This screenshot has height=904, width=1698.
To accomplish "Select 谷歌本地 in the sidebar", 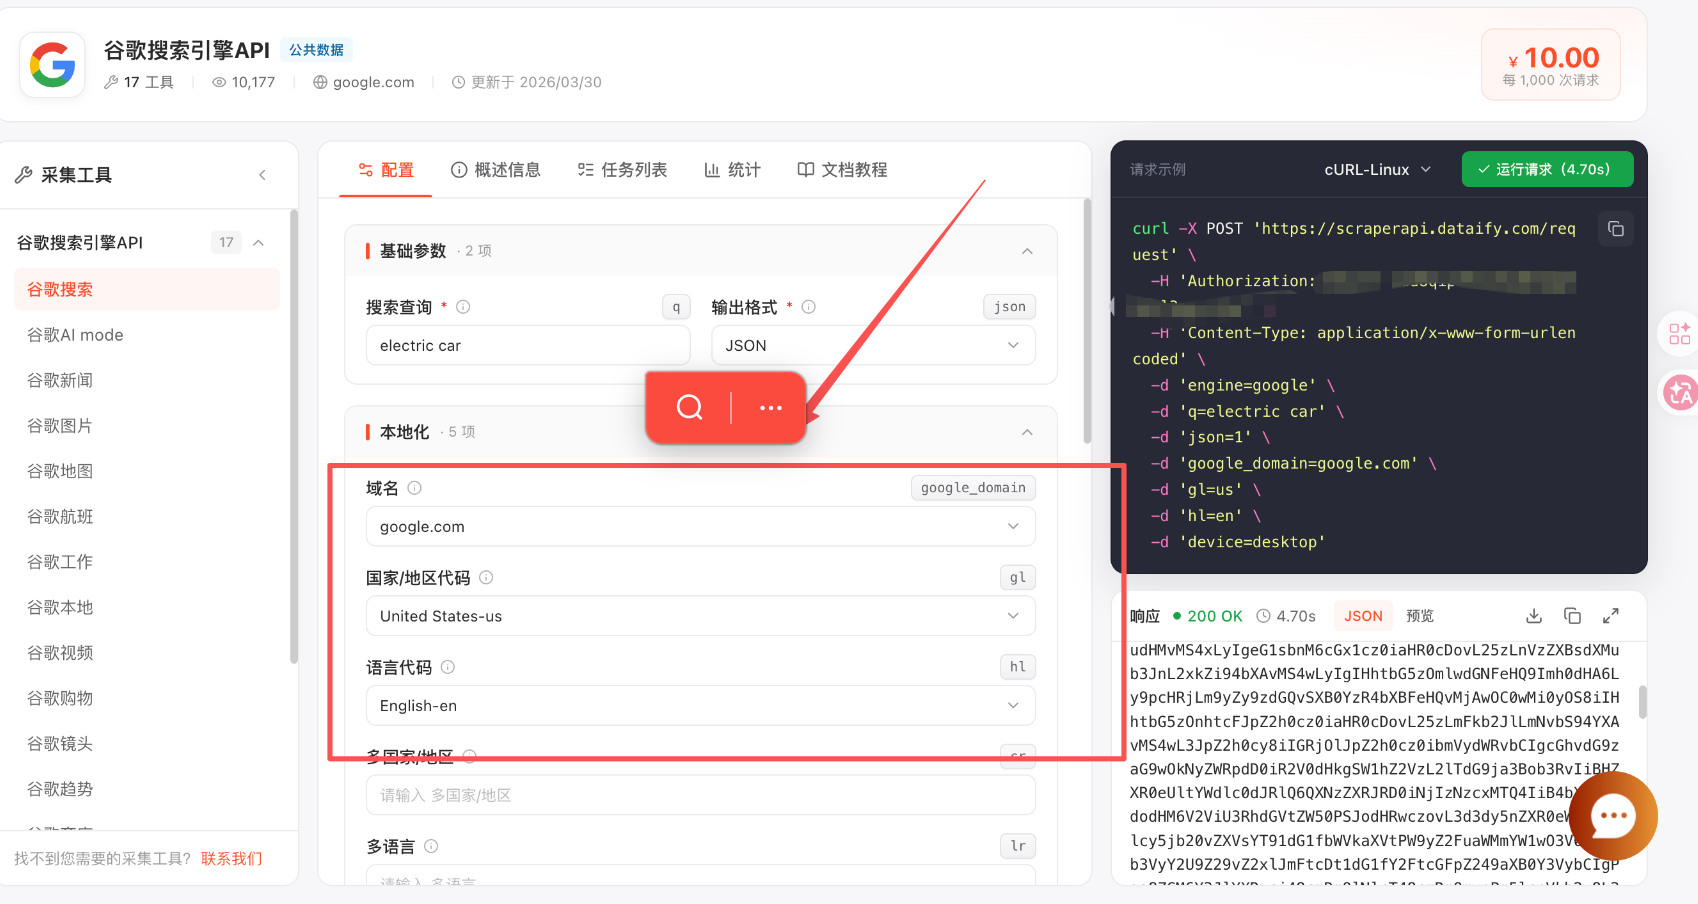I will coord(147,607).
